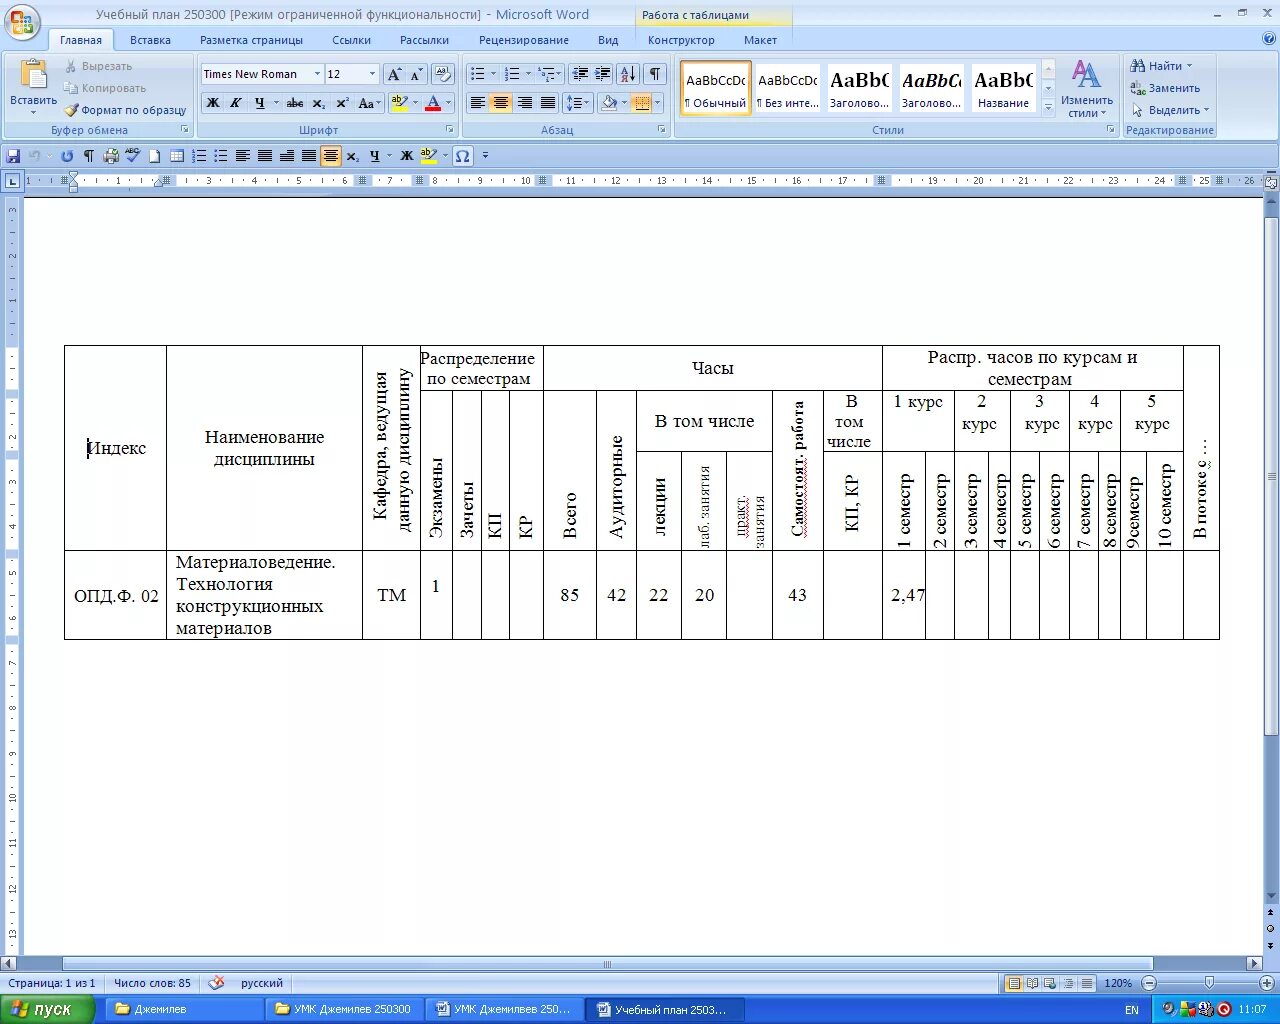Click the Paste (Вставить) clipboard icon
Screen dimensions: 1280x1024
point(34,76)
